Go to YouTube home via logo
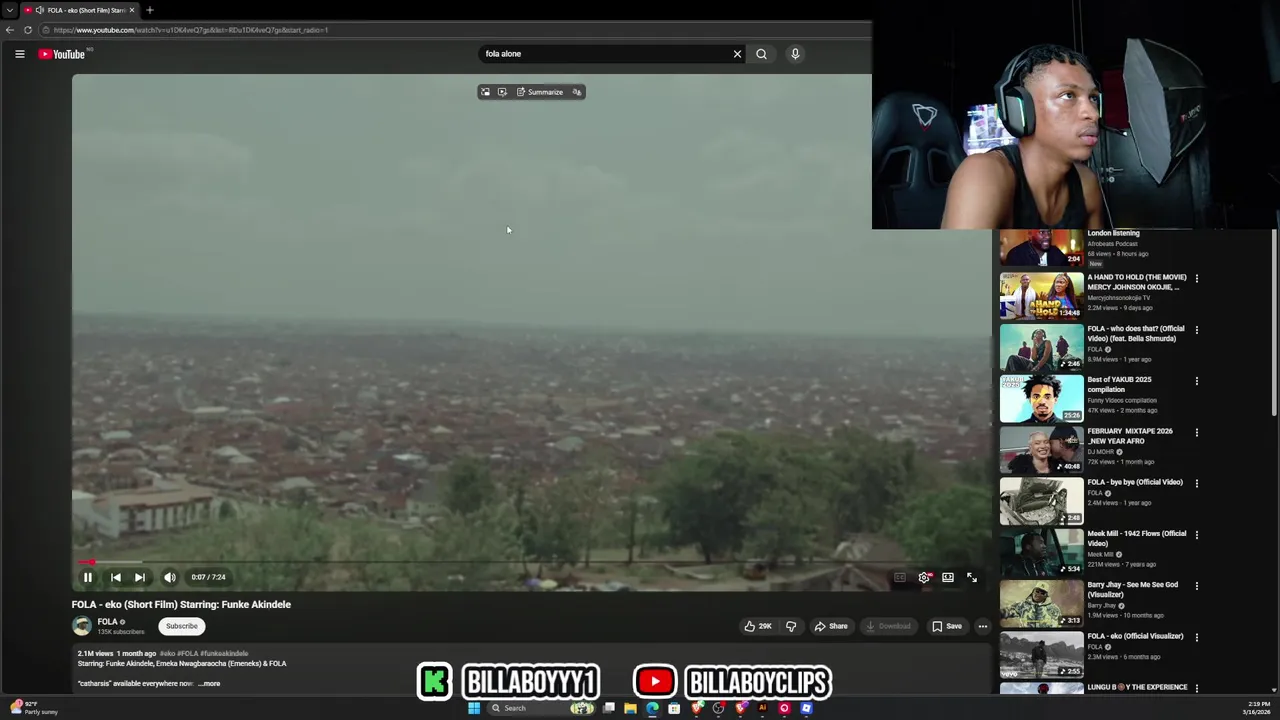This screenshot has width=1280, height=720. (62, 54)
